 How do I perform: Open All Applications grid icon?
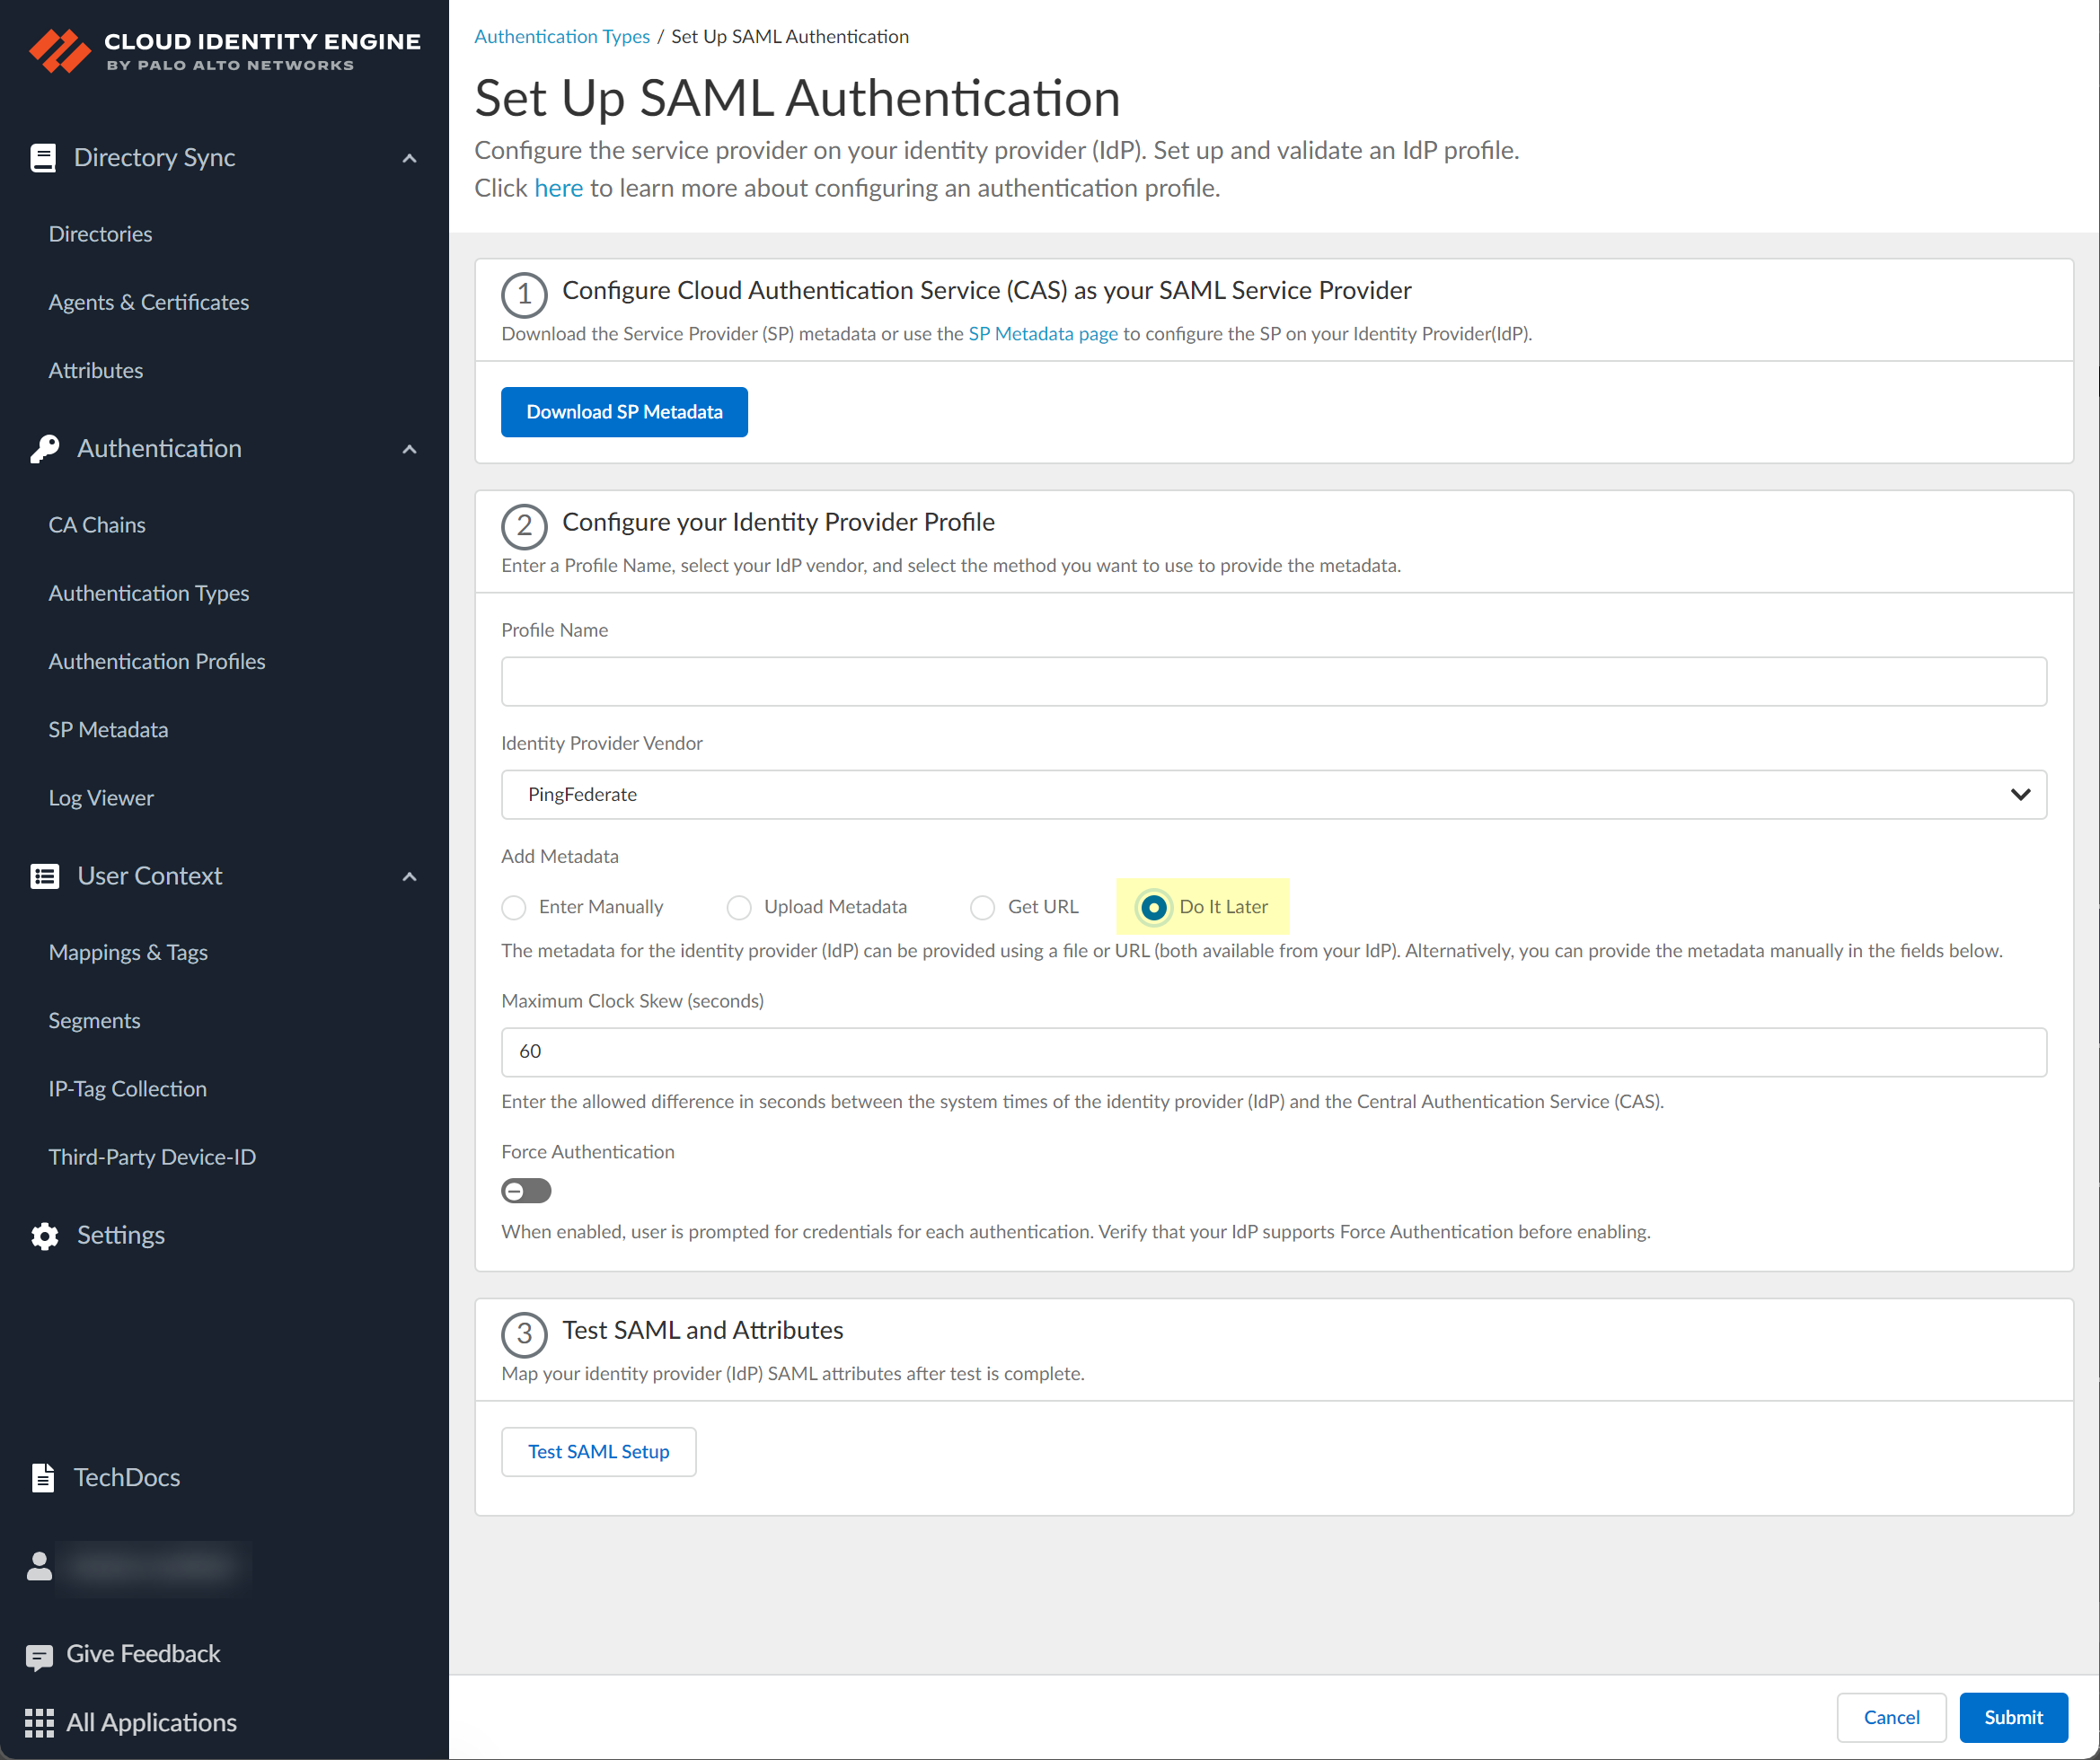pyautogui.click(x=39, y=1723)
